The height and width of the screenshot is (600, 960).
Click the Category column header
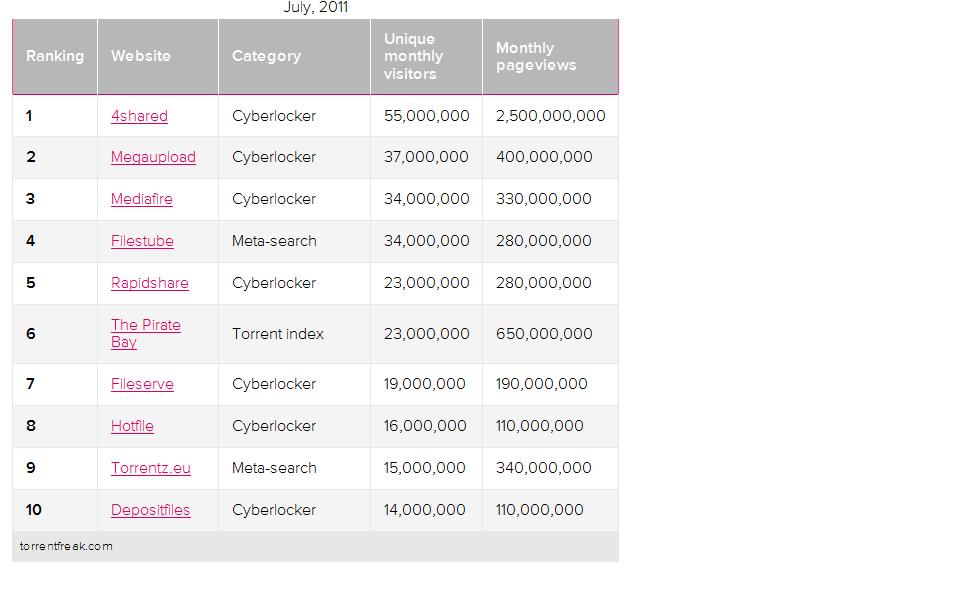click(x=266, y=56)
